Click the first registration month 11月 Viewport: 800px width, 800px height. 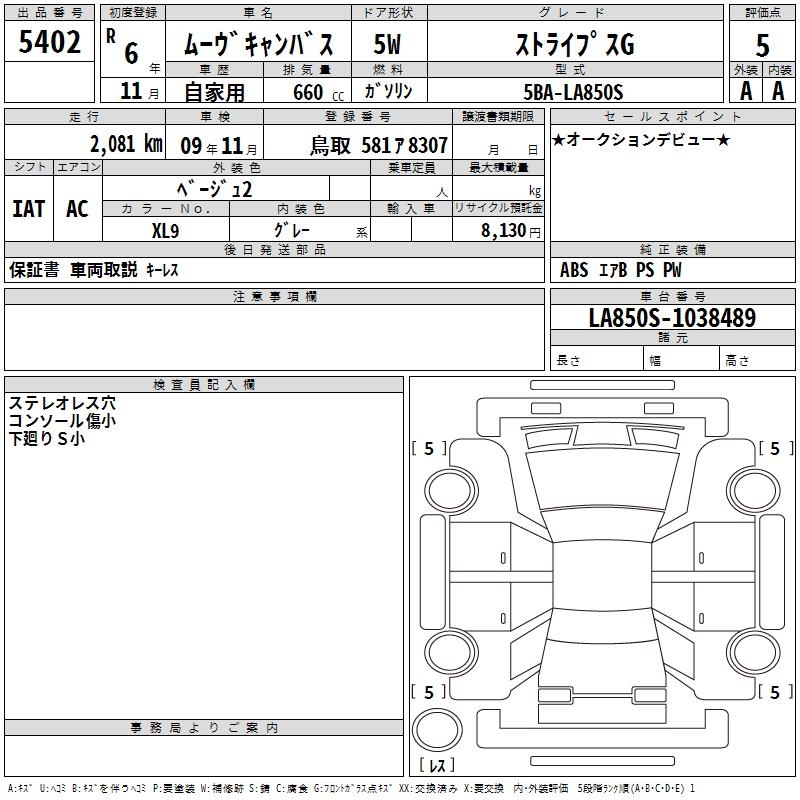coord(140,91)
